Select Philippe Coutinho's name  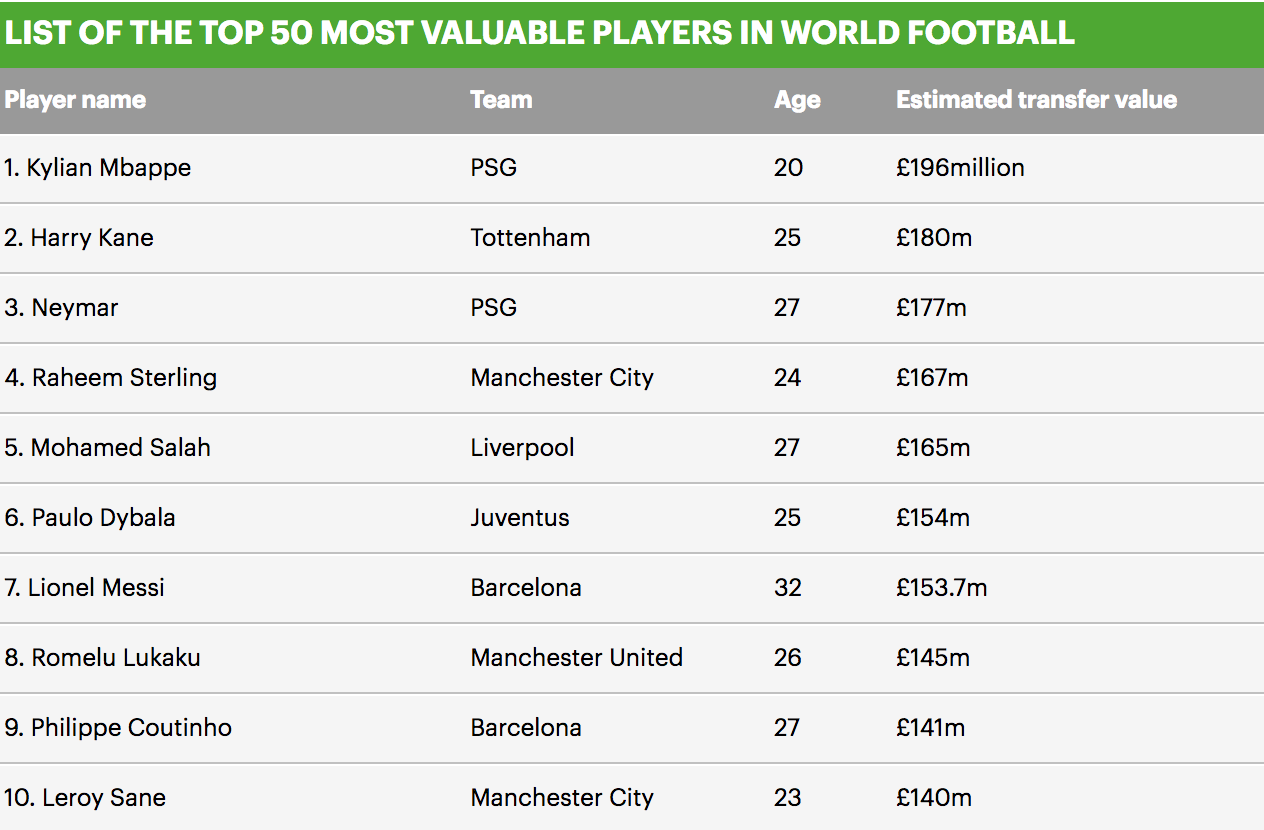[x=119, y=728]
